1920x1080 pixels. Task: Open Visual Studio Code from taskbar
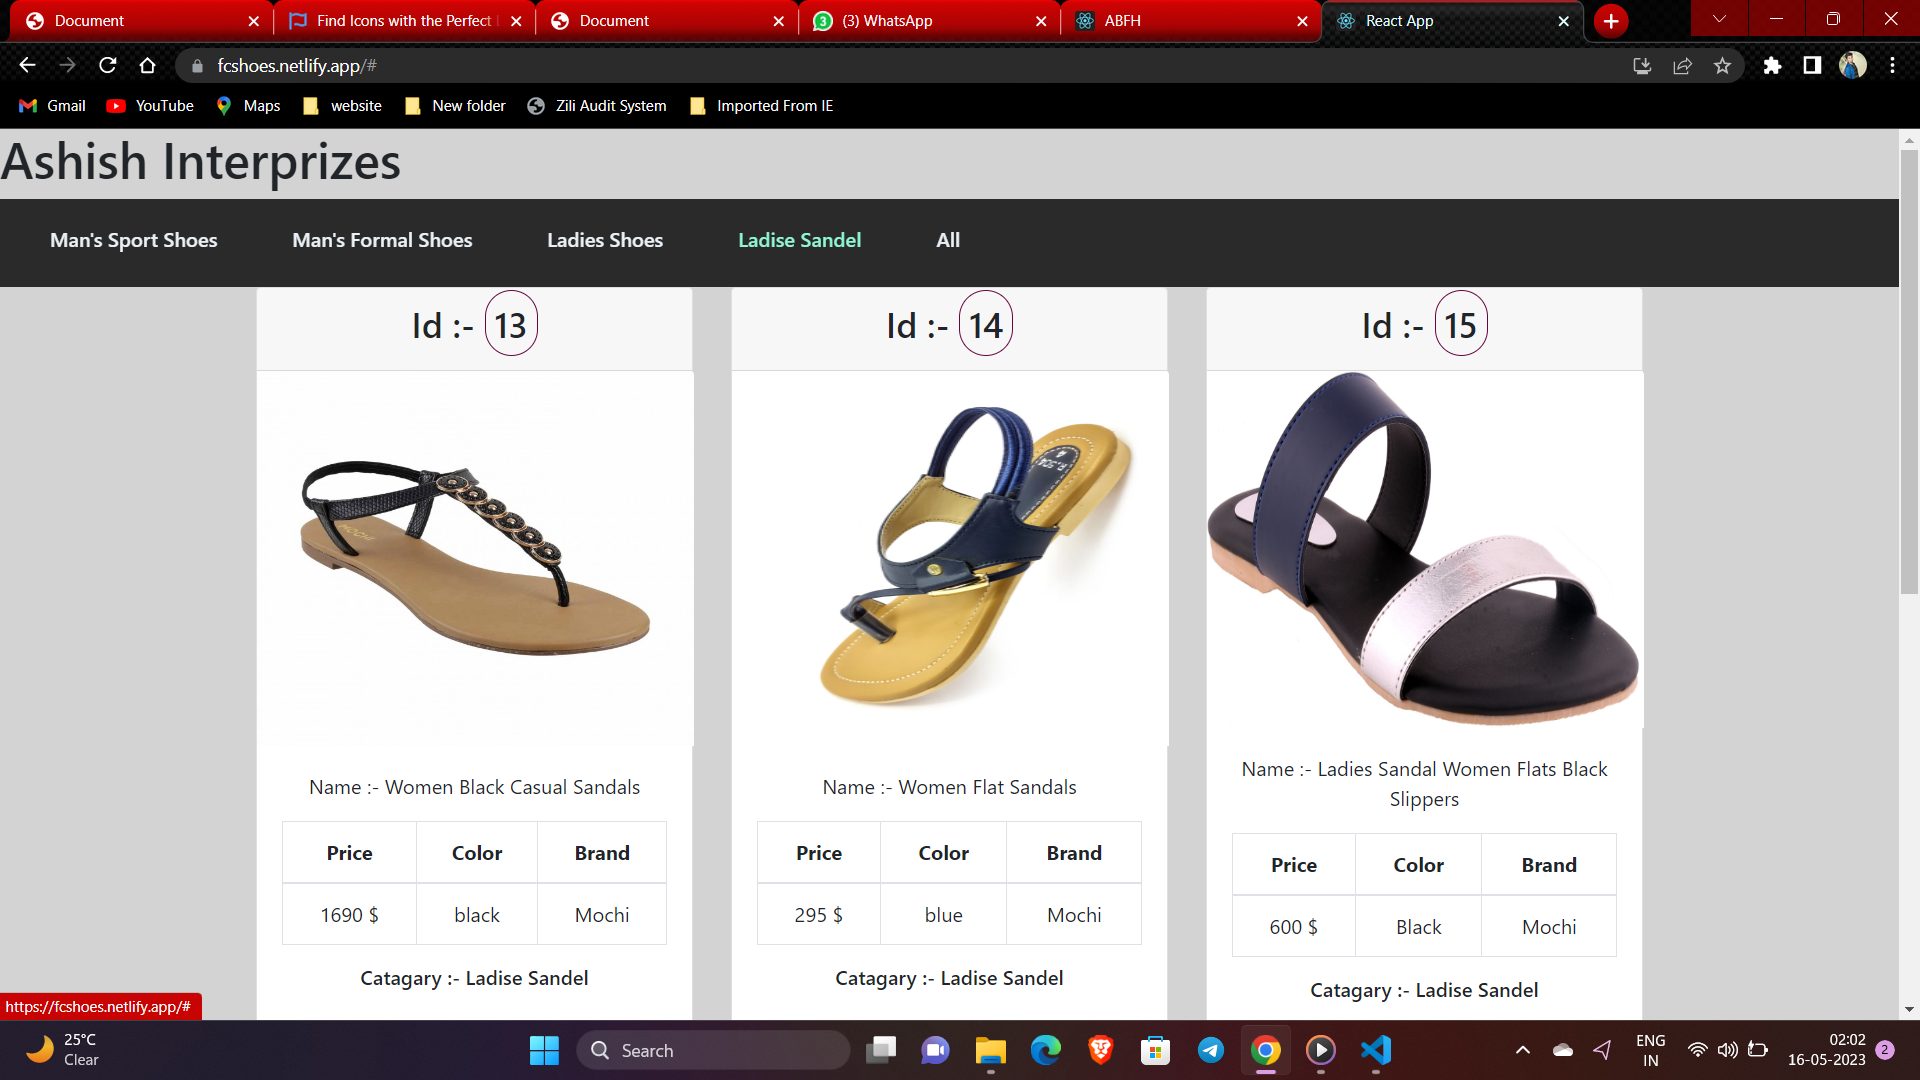coord(1376,1050)
